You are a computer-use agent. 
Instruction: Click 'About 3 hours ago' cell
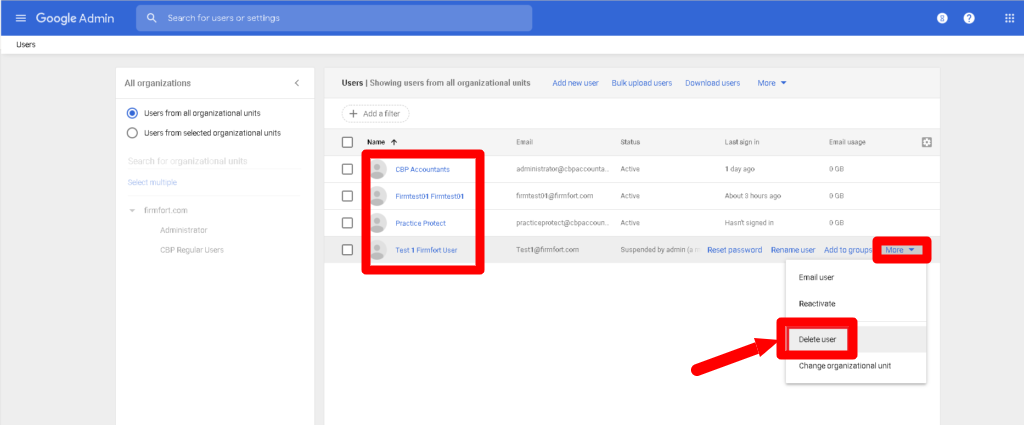(x=752, y=196)
